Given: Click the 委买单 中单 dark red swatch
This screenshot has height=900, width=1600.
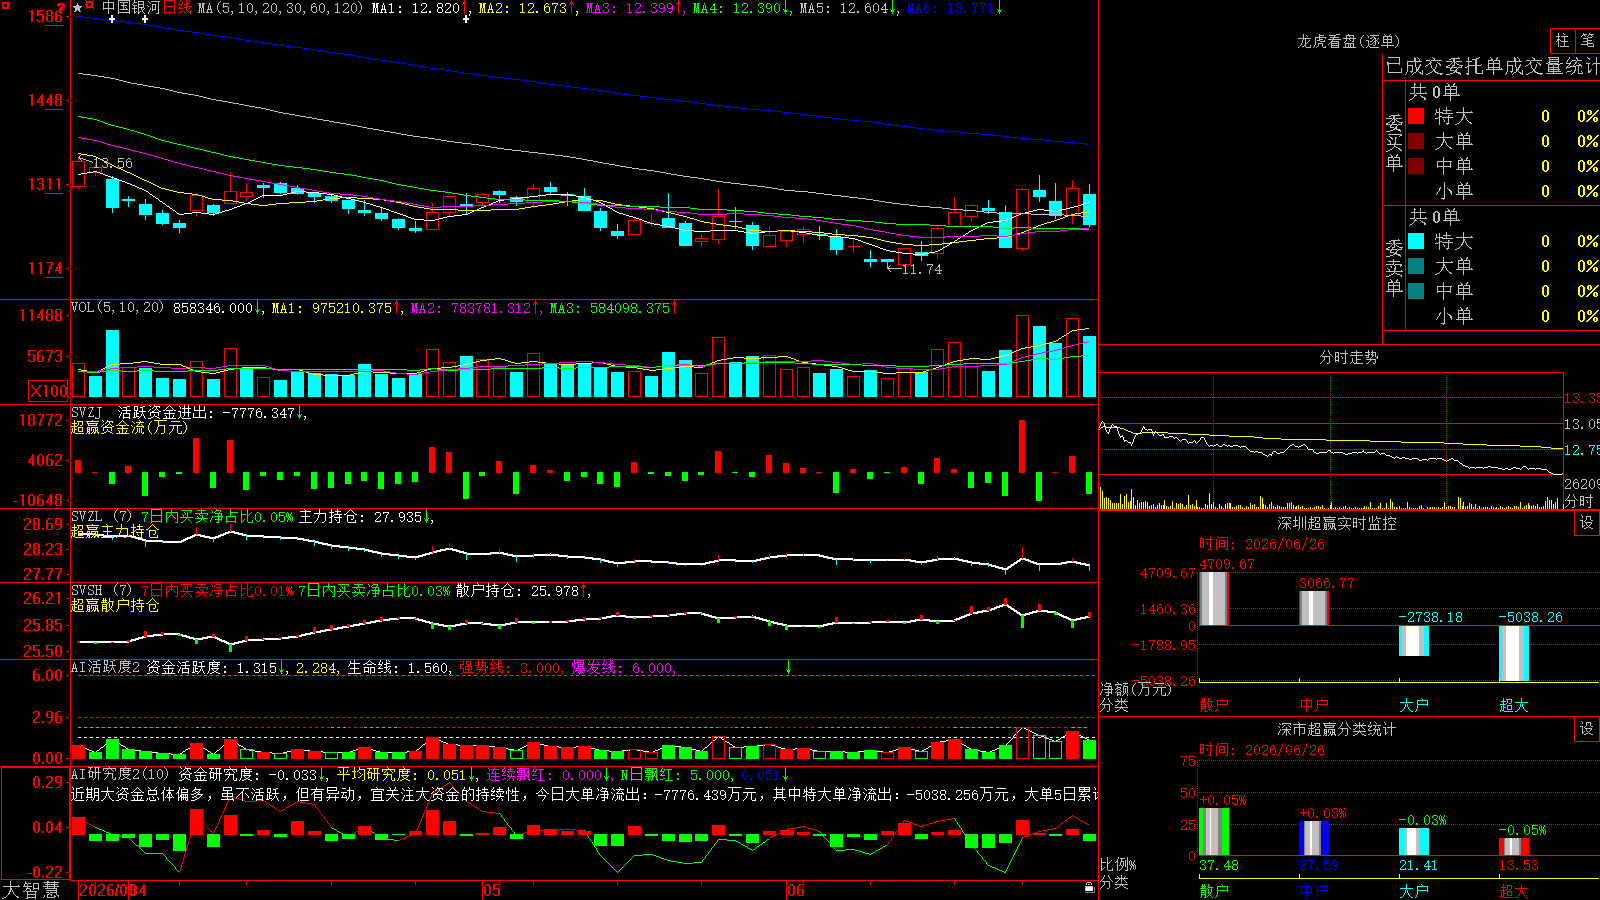Looking at the screenshot, I should pyautogui.click(x=1416, y=166).
